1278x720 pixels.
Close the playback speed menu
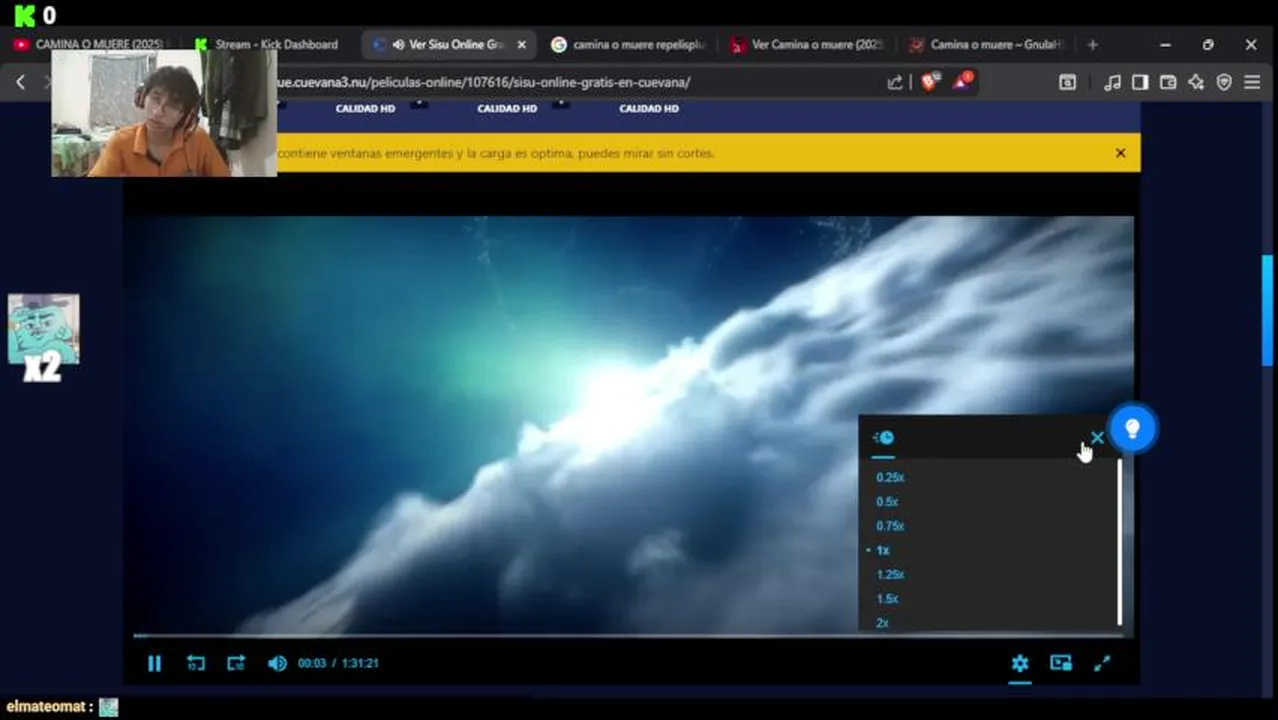1097,438
